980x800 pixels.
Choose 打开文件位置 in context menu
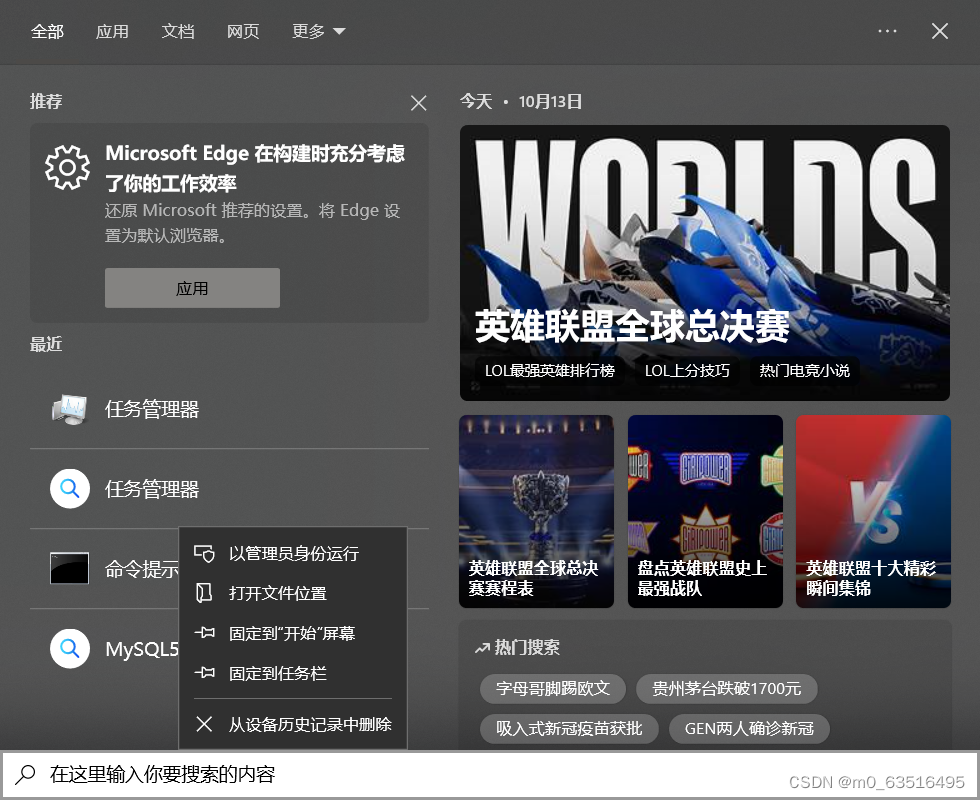coord(293,593)
